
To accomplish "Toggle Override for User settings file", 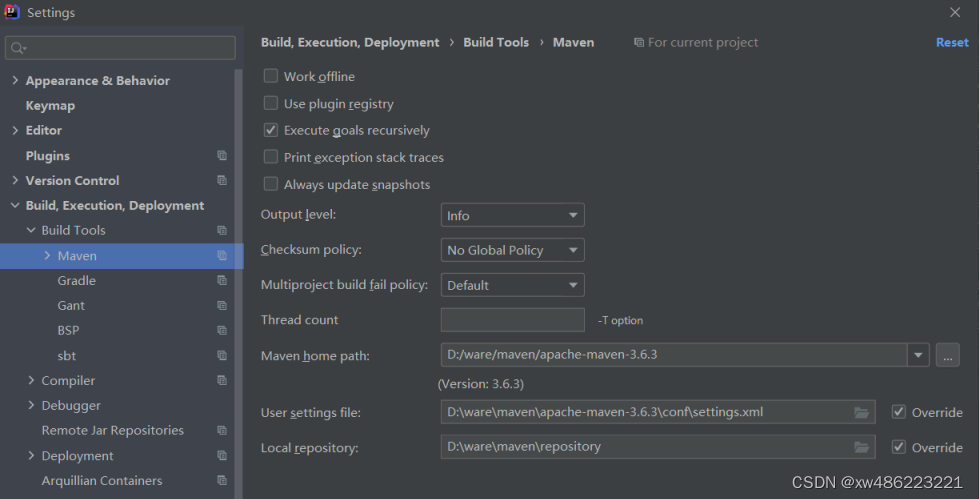I will coord(899,412).
